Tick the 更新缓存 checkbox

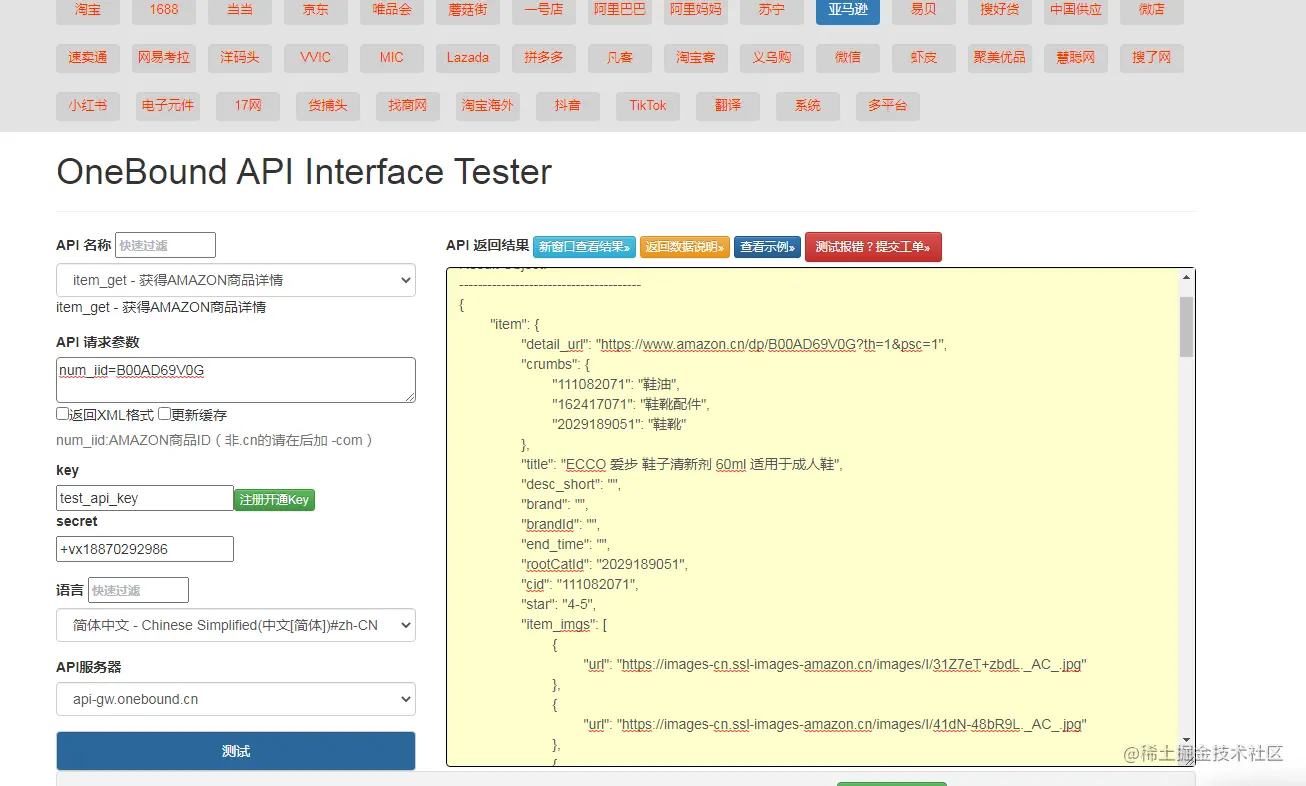click(x=164, y=414)
